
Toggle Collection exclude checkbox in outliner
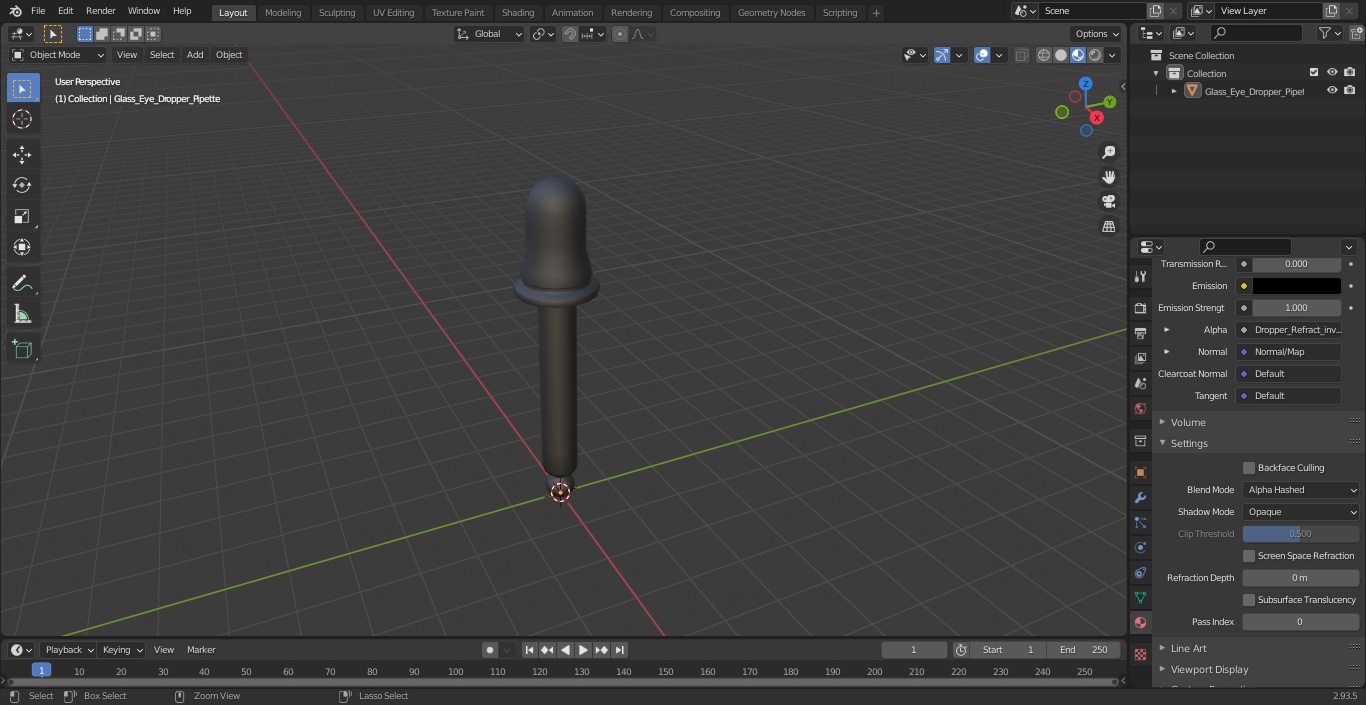pos(1314,73)
